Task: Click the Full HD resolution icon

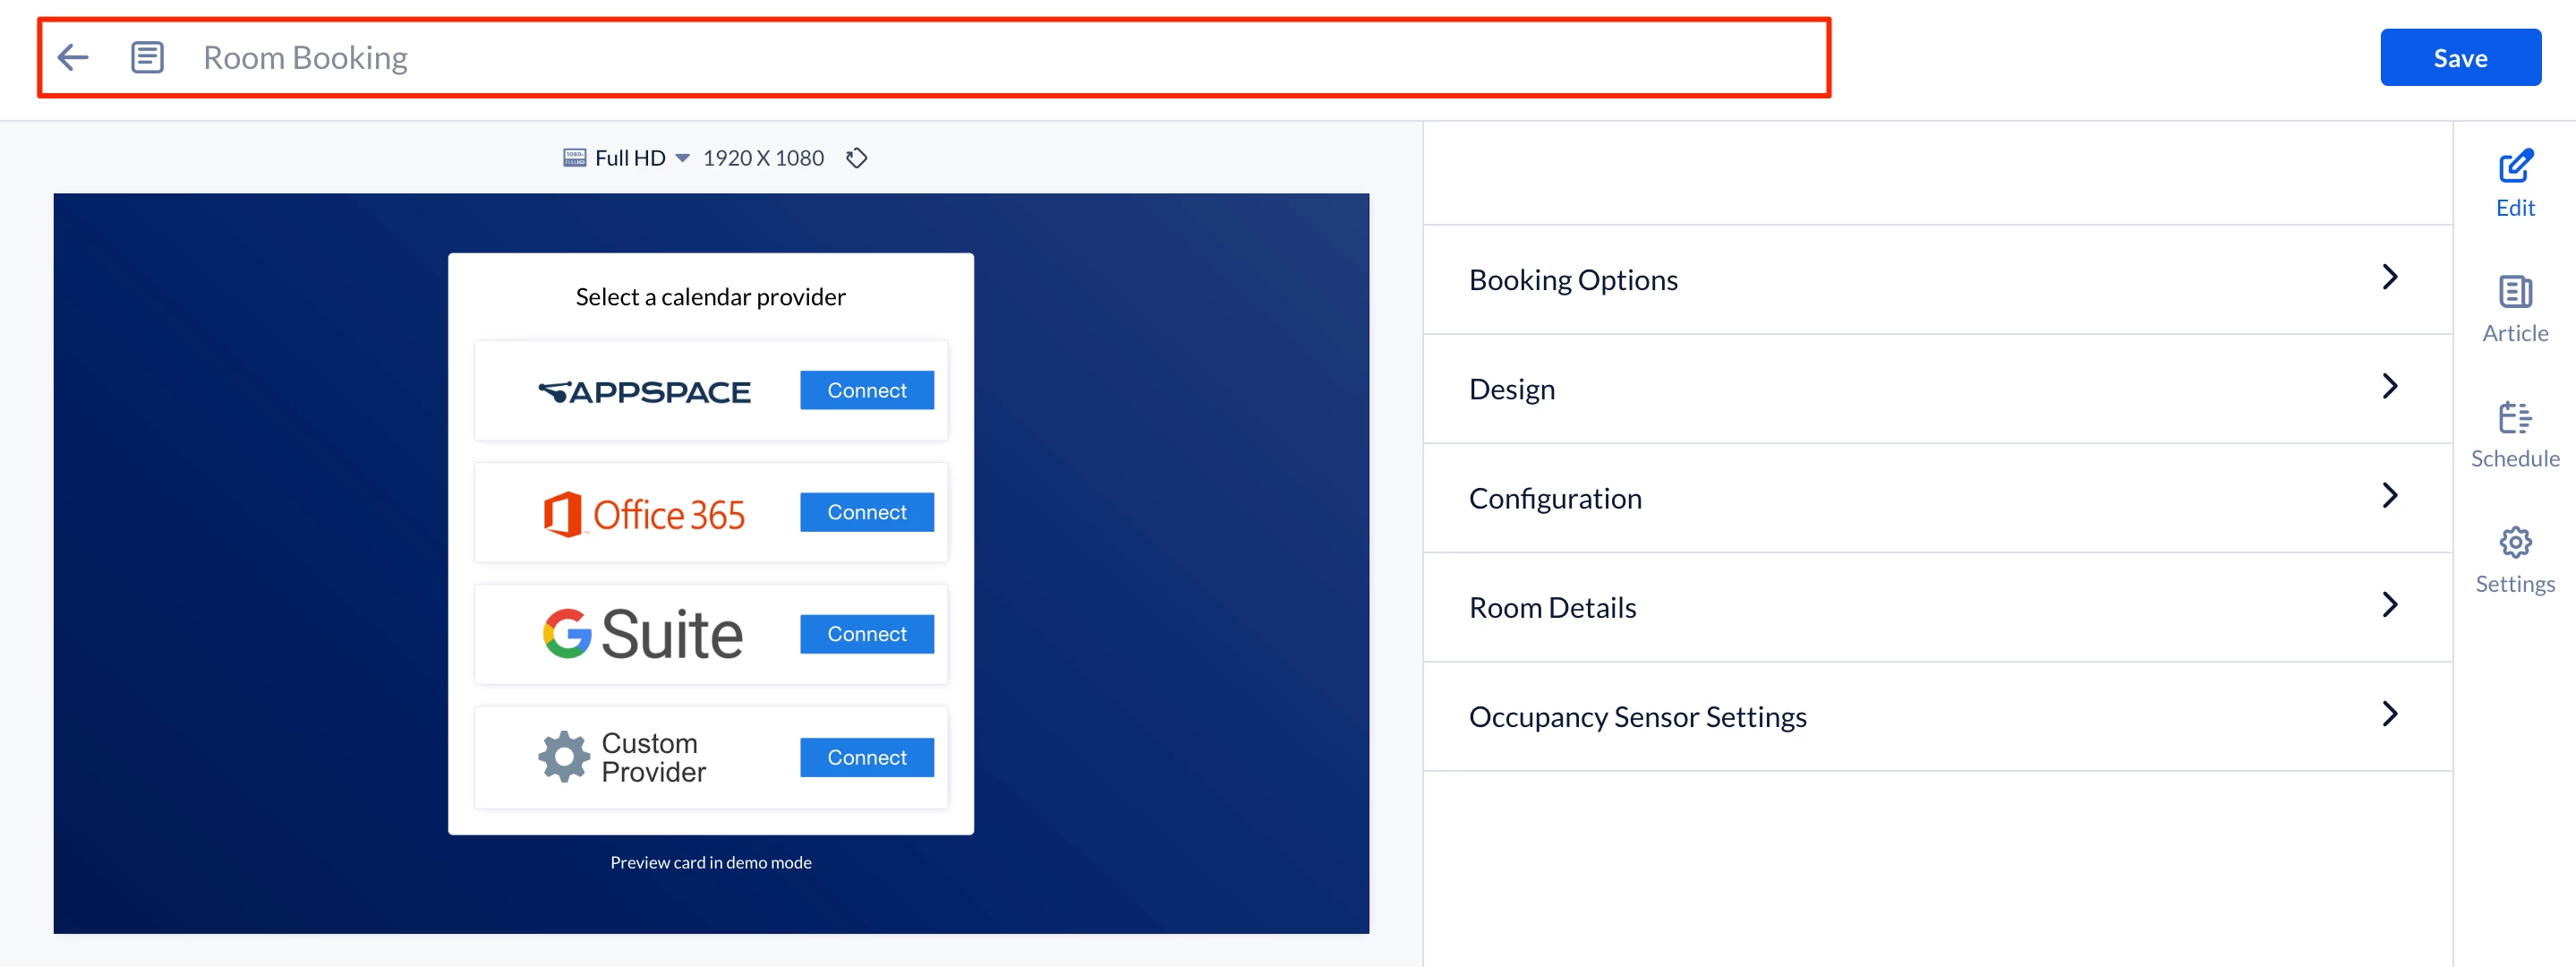Action: (574, 158)
